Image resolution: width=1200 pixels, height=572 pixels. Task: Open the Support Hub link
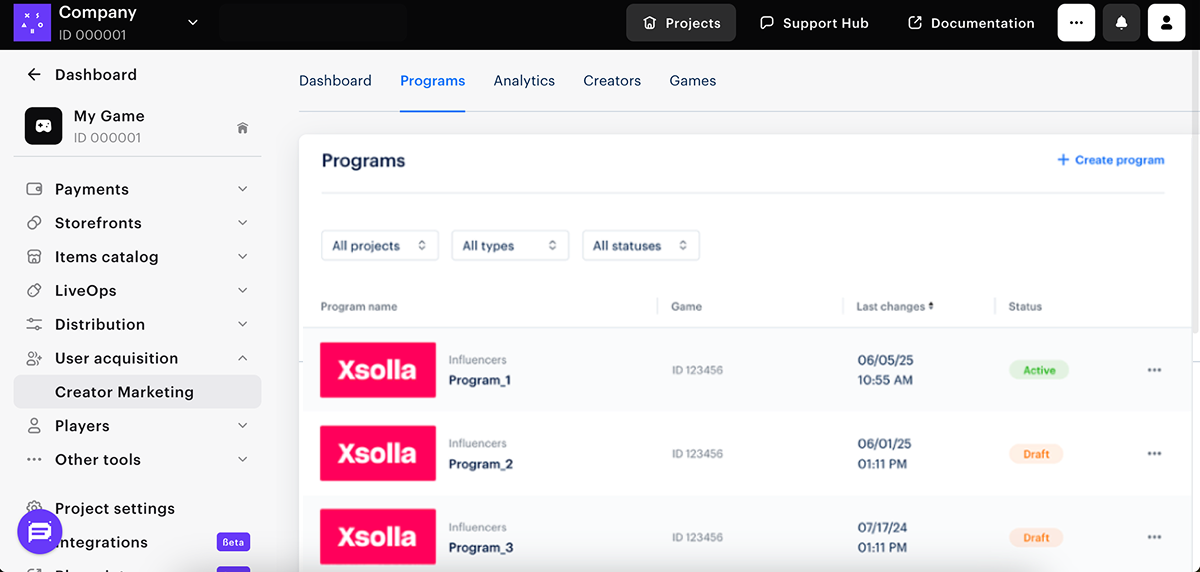click(814, 23)
